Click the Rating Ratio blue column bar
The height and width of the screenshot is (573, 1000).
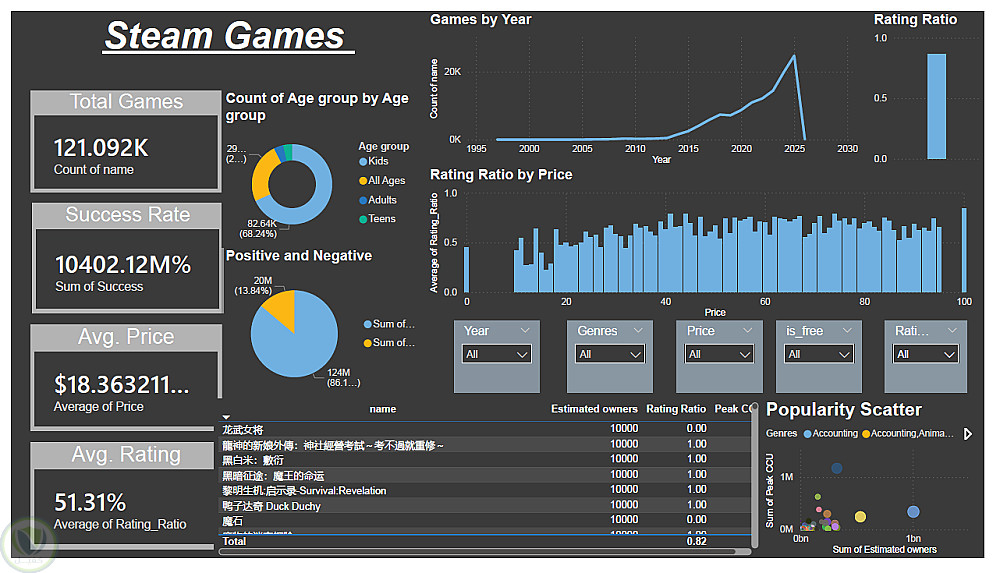coord(936,106)
